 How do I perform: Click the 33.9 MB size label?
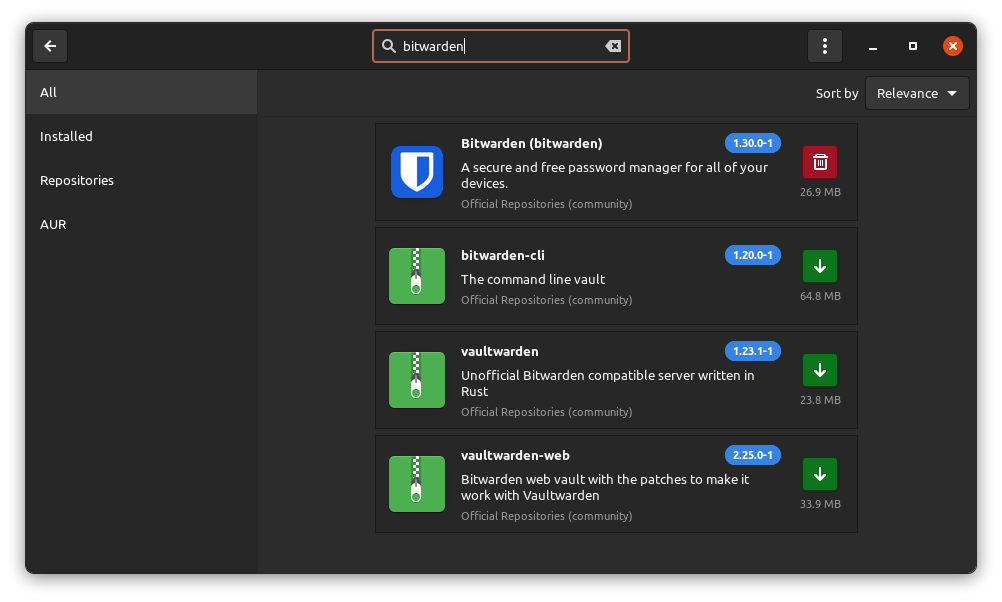coord(820,504)
